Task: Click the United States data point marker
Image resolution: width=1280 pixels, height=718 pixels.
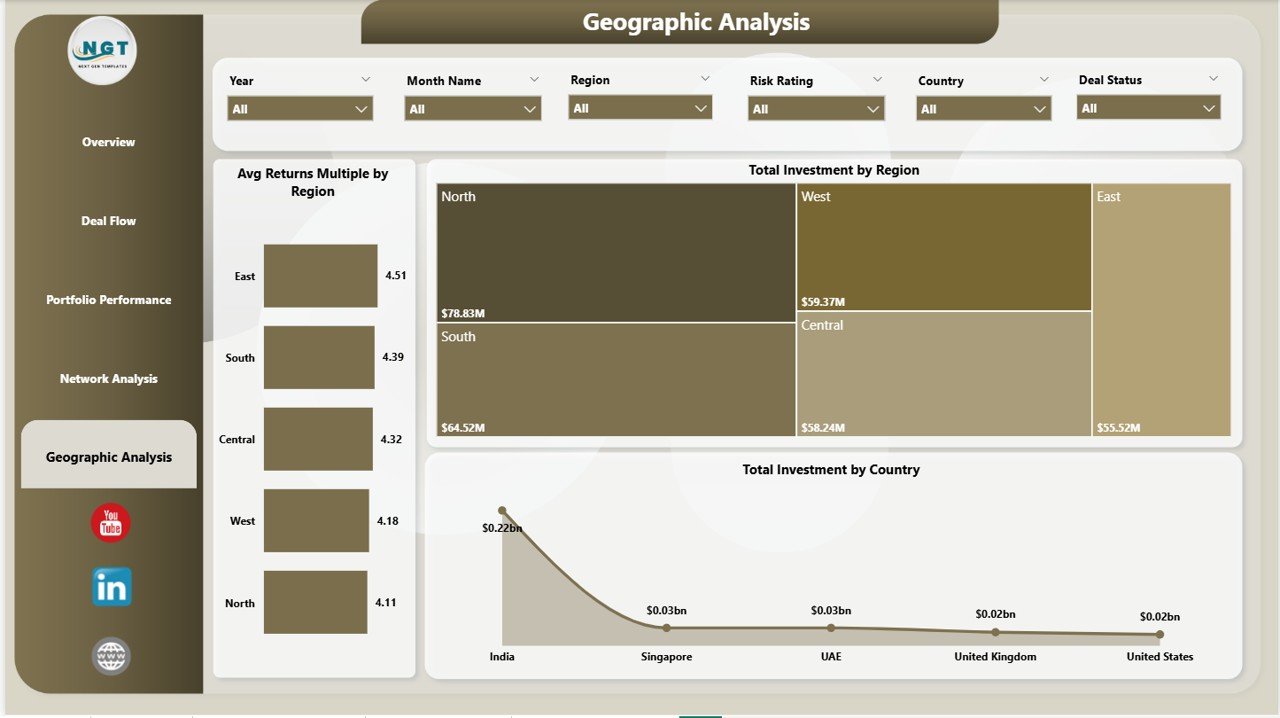Action: 1159,634
